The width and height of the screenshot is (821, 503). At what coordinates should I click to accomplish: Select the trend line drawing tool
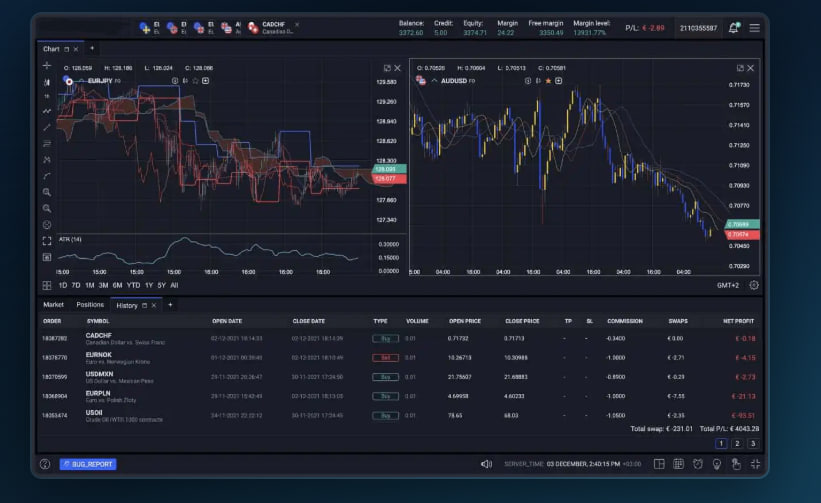(47, 127)
